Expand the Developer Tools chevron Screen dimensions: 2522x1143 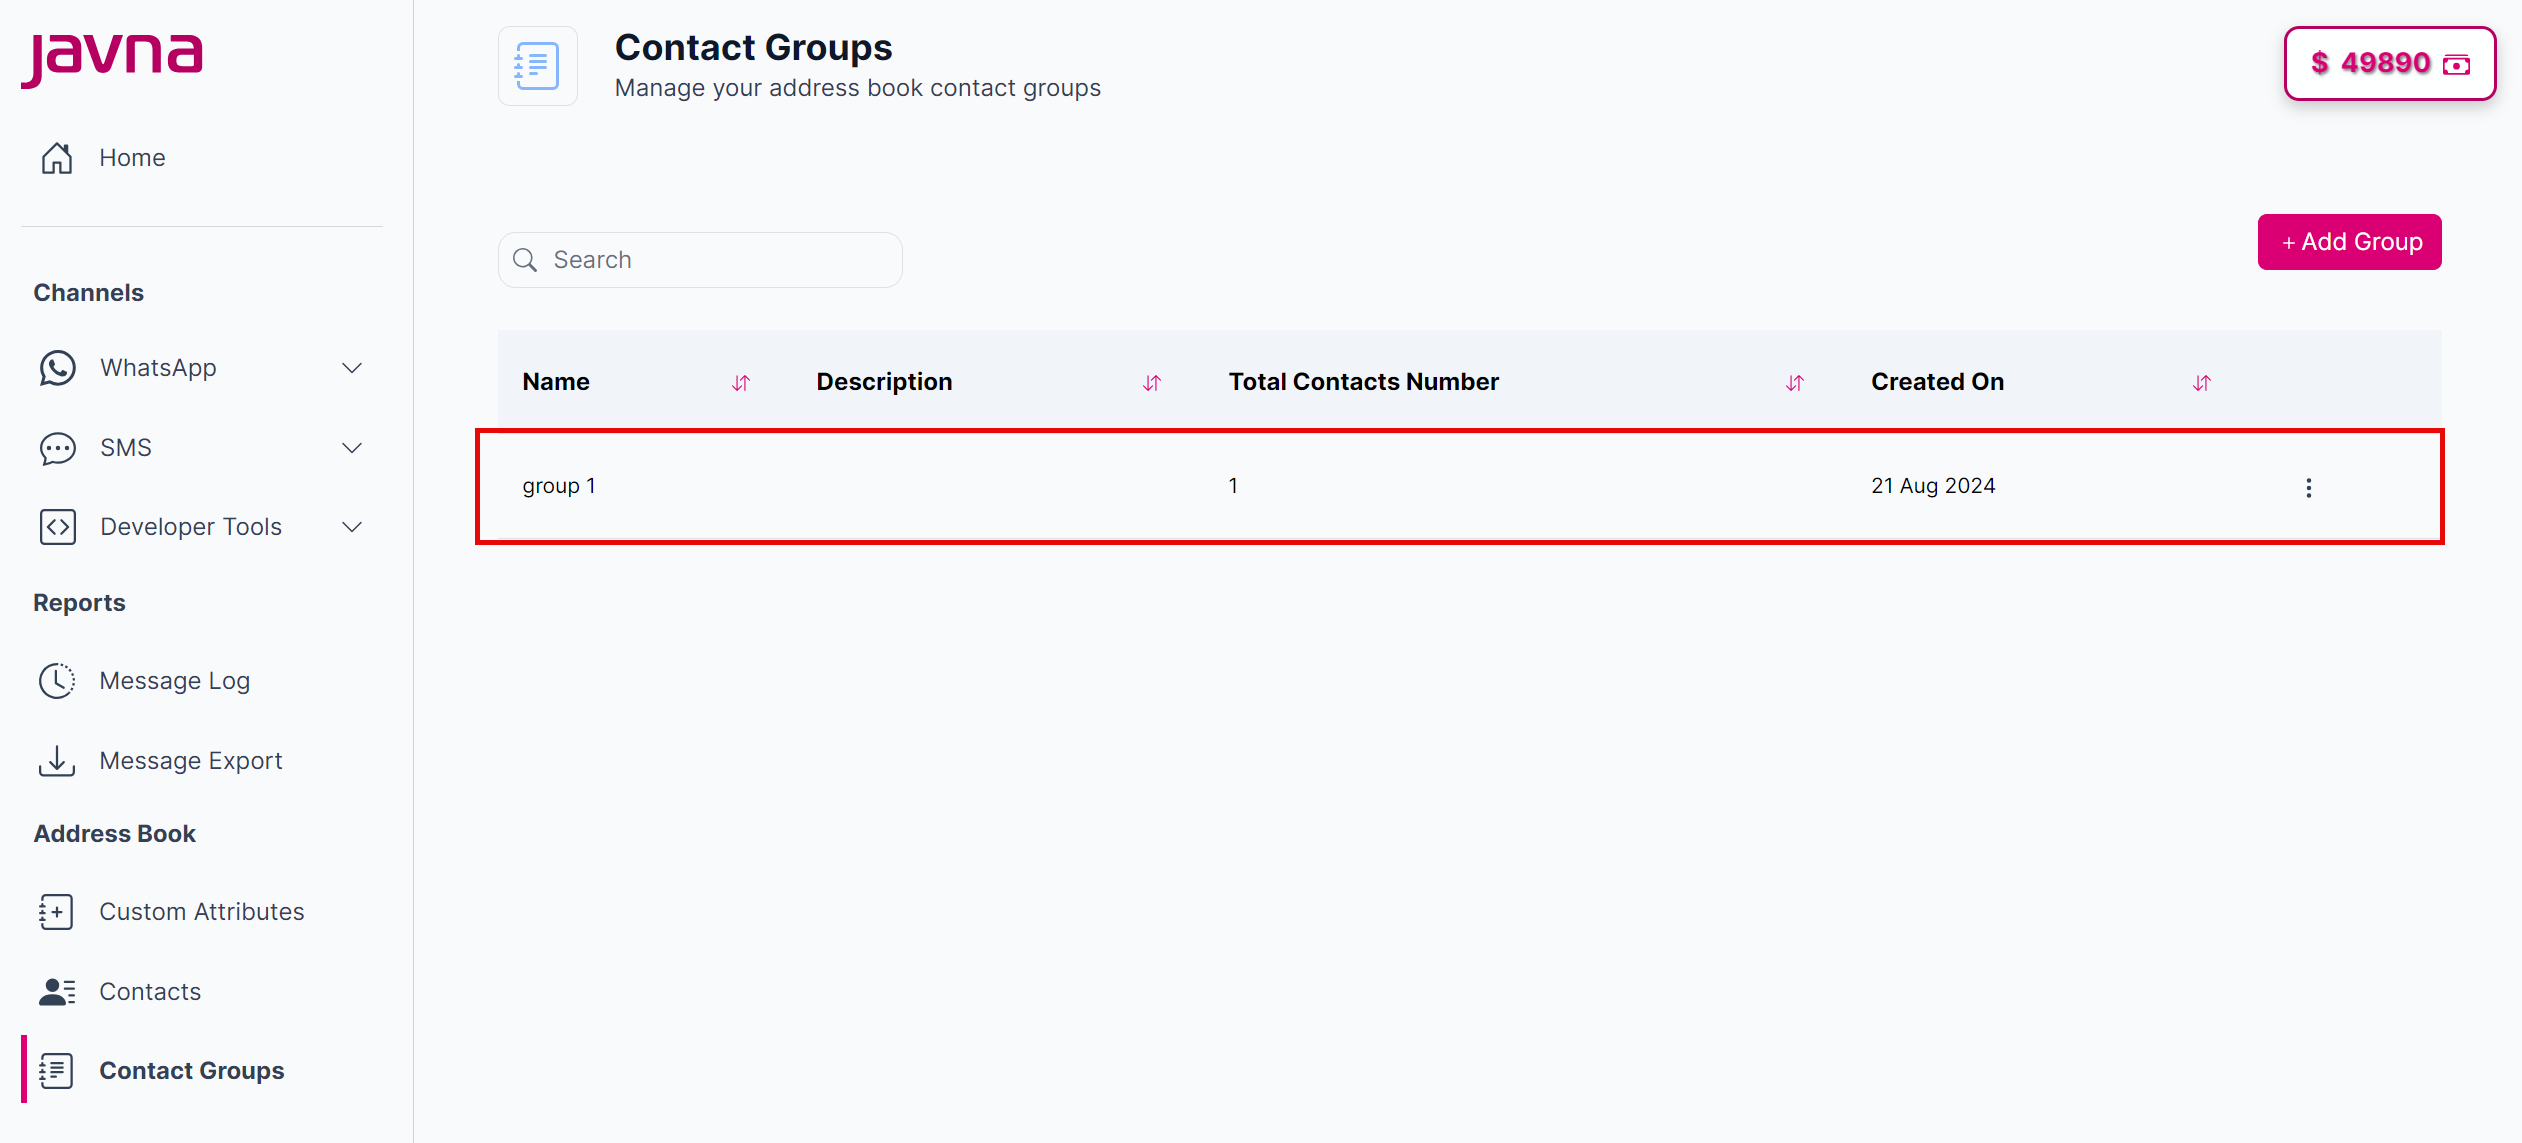pos(352,526)
